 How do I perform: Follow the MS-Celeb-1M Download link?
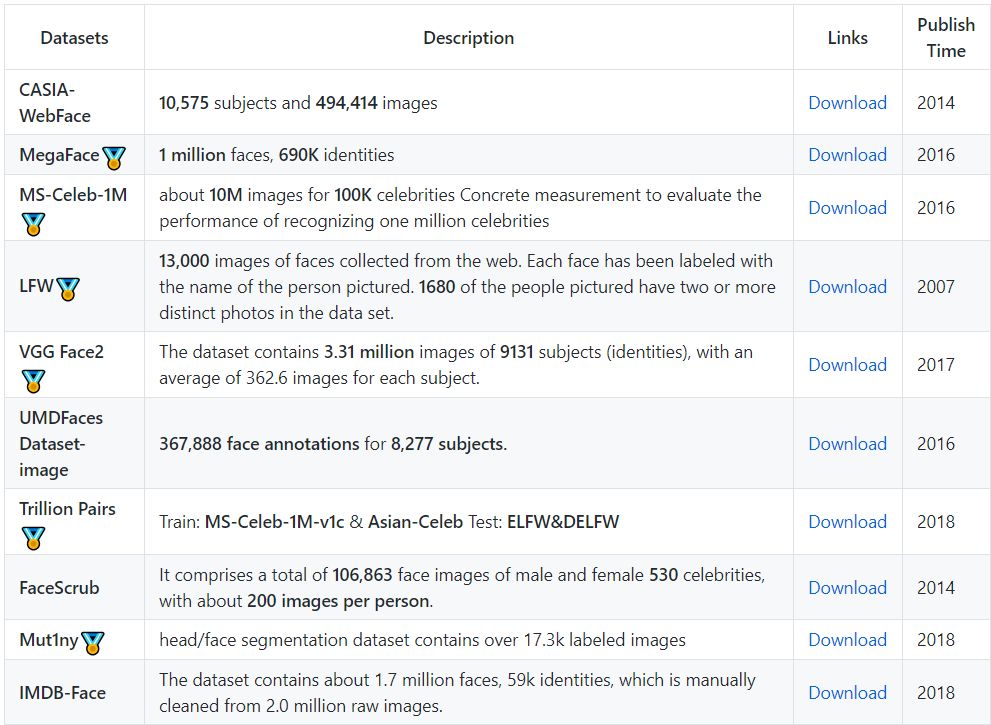coord(848,207)
